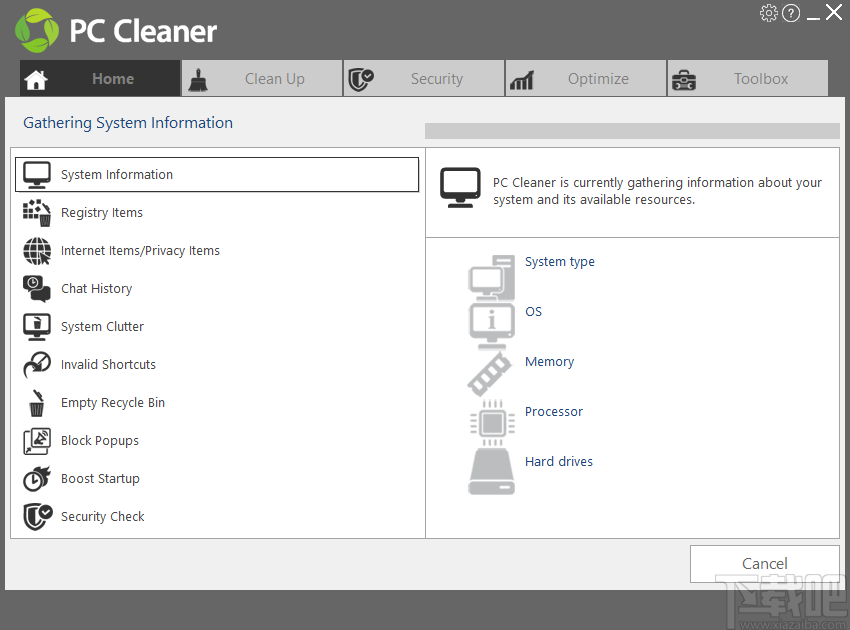Select the System Clutter entry
Image resolution: width=850 pixels, height=630 pixels.
[x=217, y=326]
